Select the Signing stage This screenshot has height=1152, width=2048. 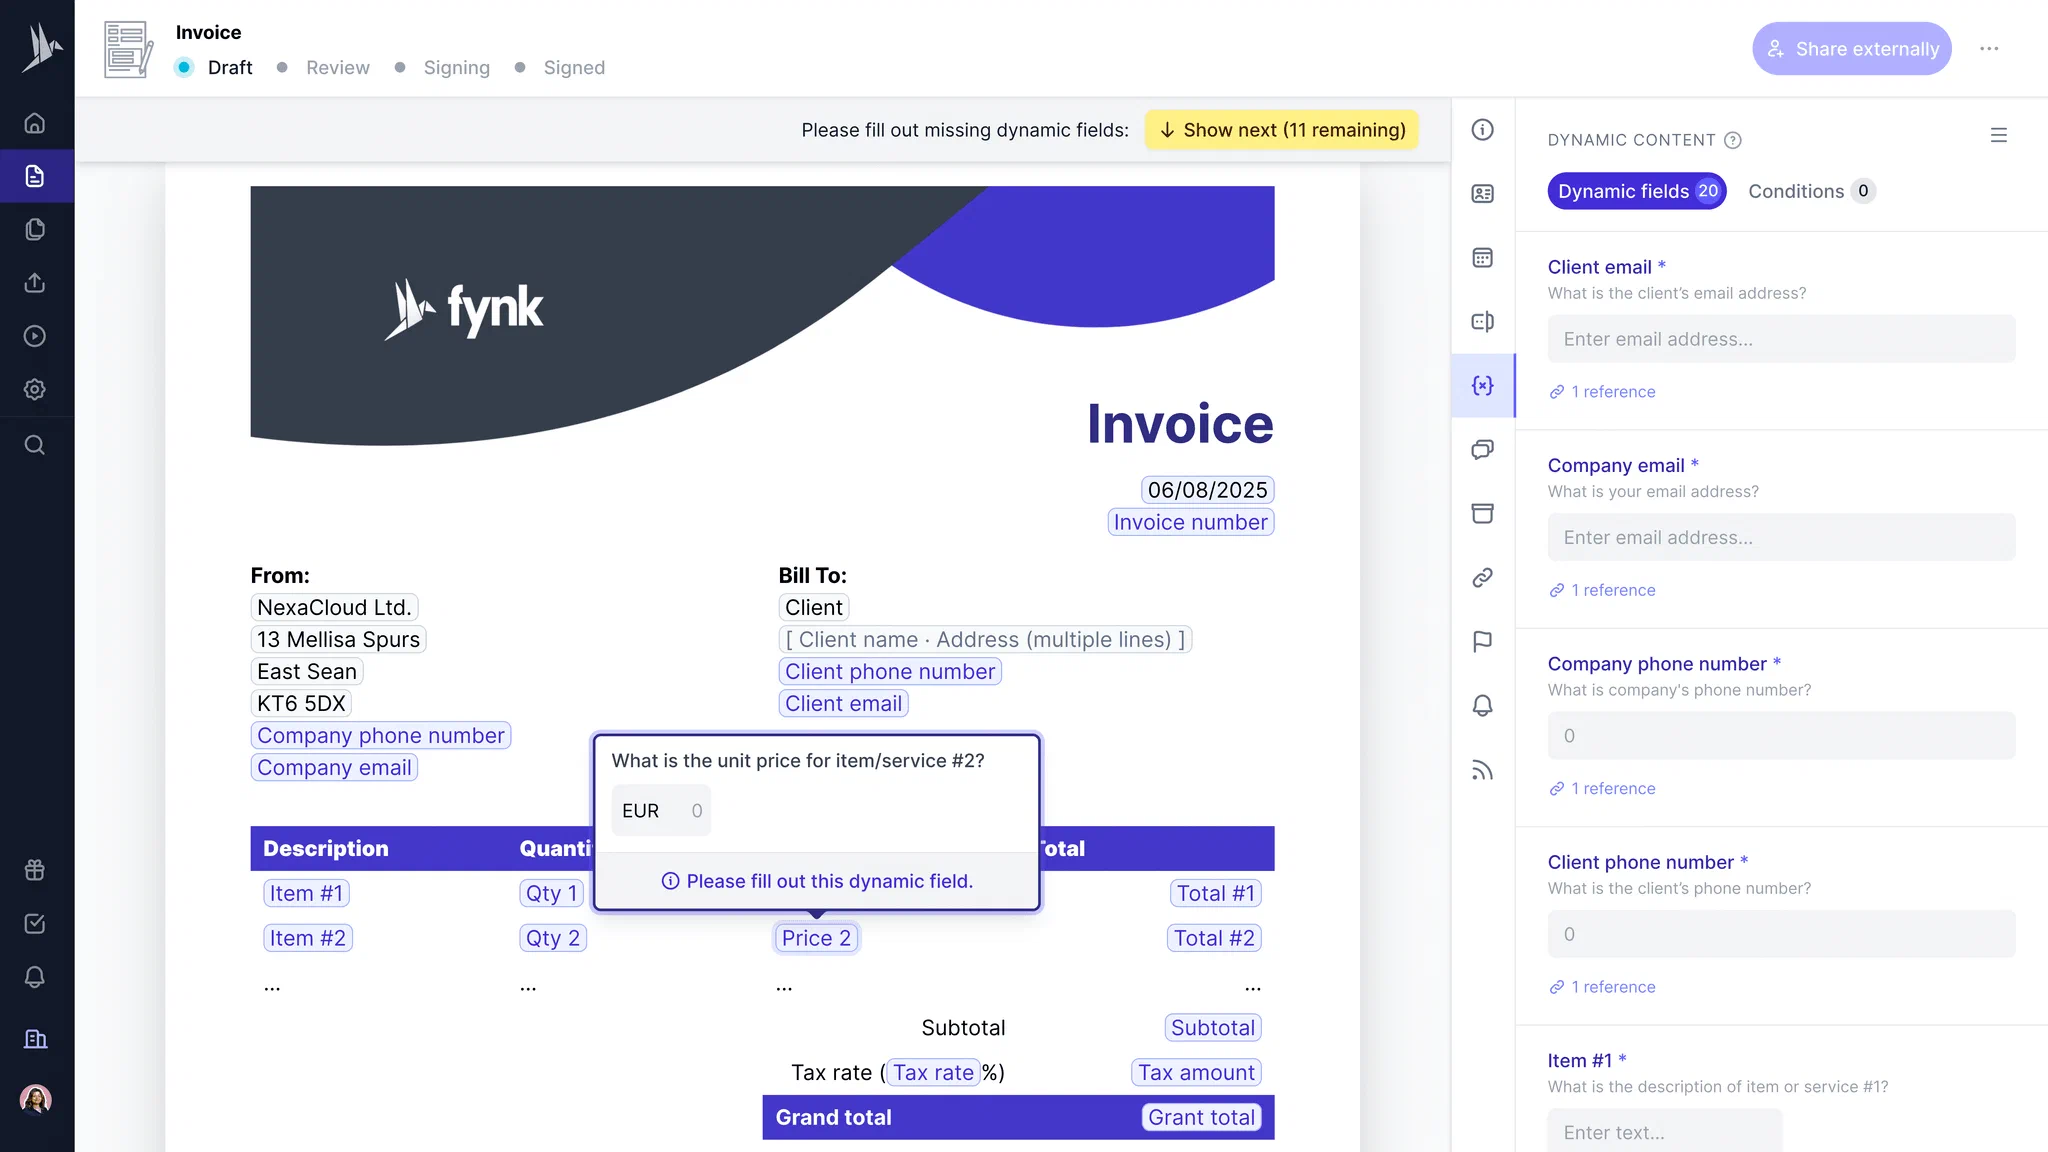tap(456, 67)
